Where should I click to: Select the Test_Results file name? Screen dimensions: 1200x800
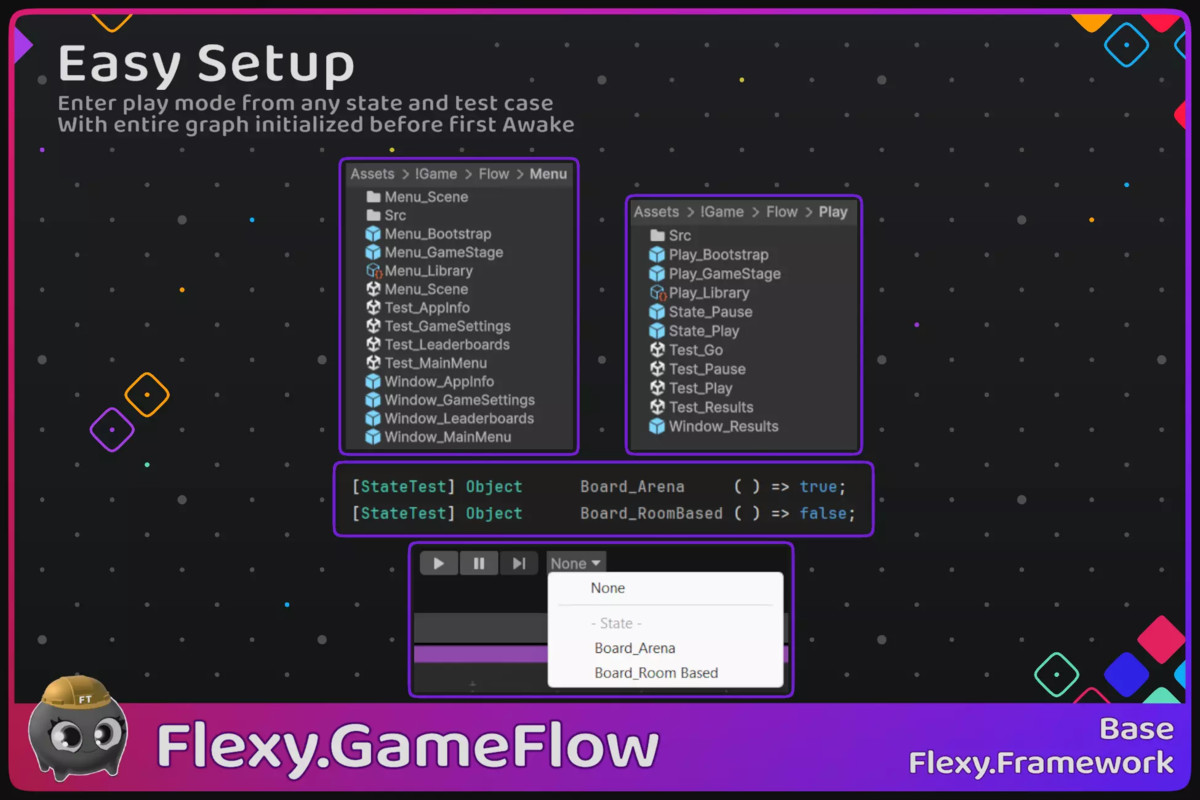pyautogui.click(x=711, y=407)
